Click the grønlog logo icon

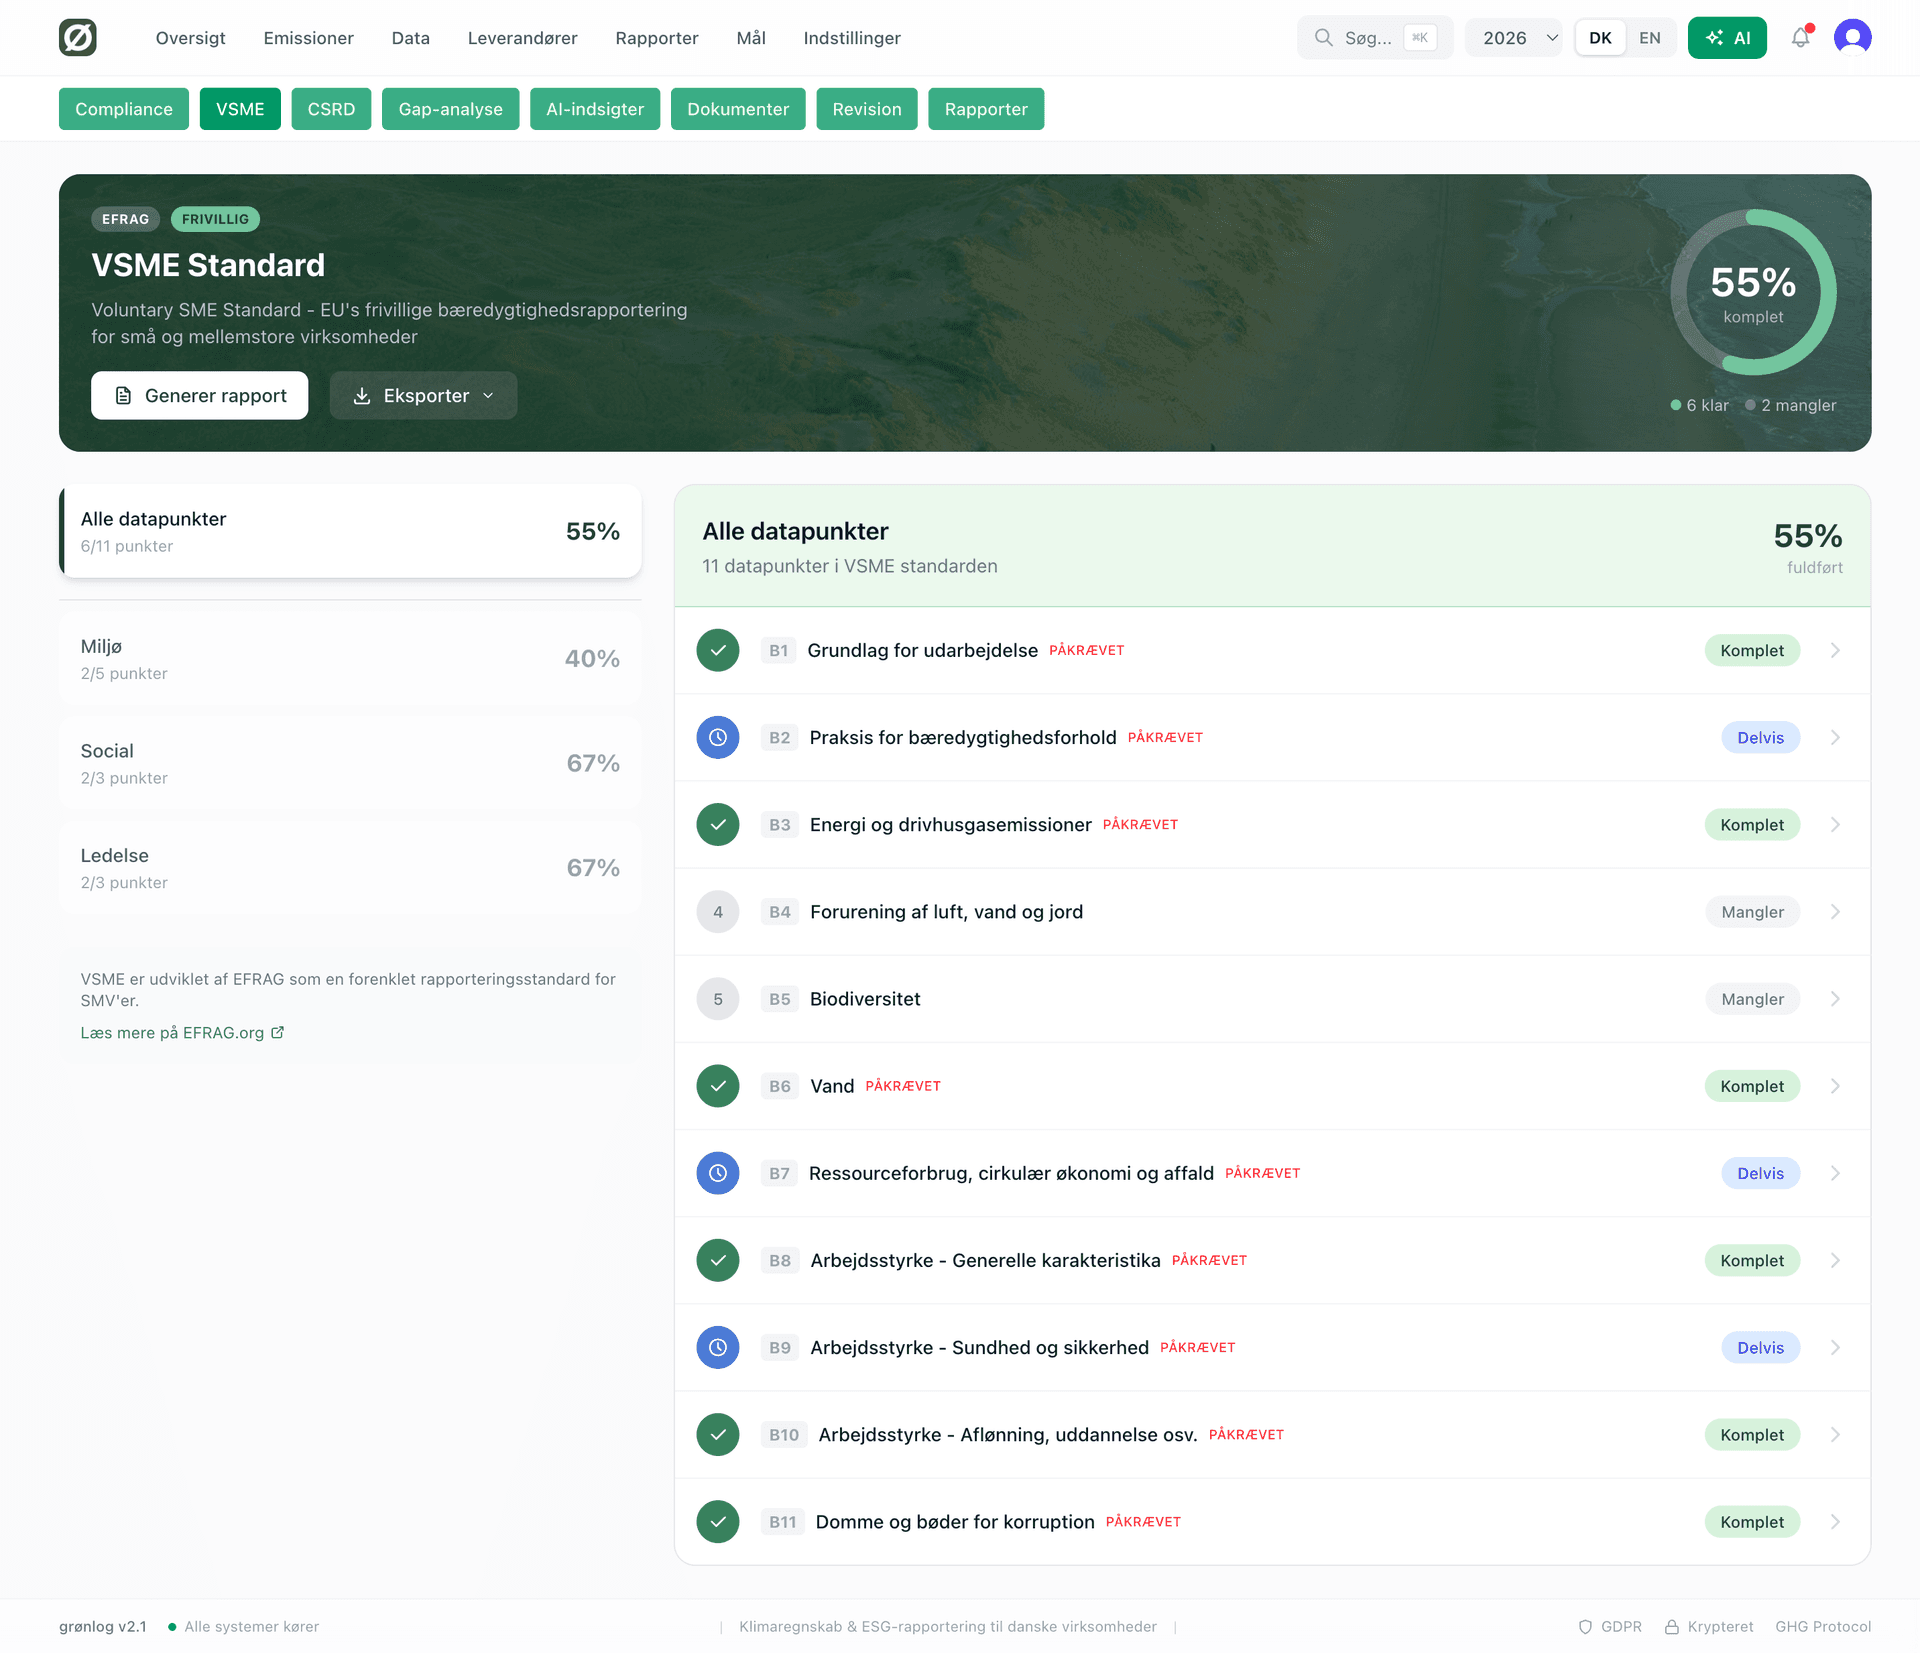tap(78, 37)
